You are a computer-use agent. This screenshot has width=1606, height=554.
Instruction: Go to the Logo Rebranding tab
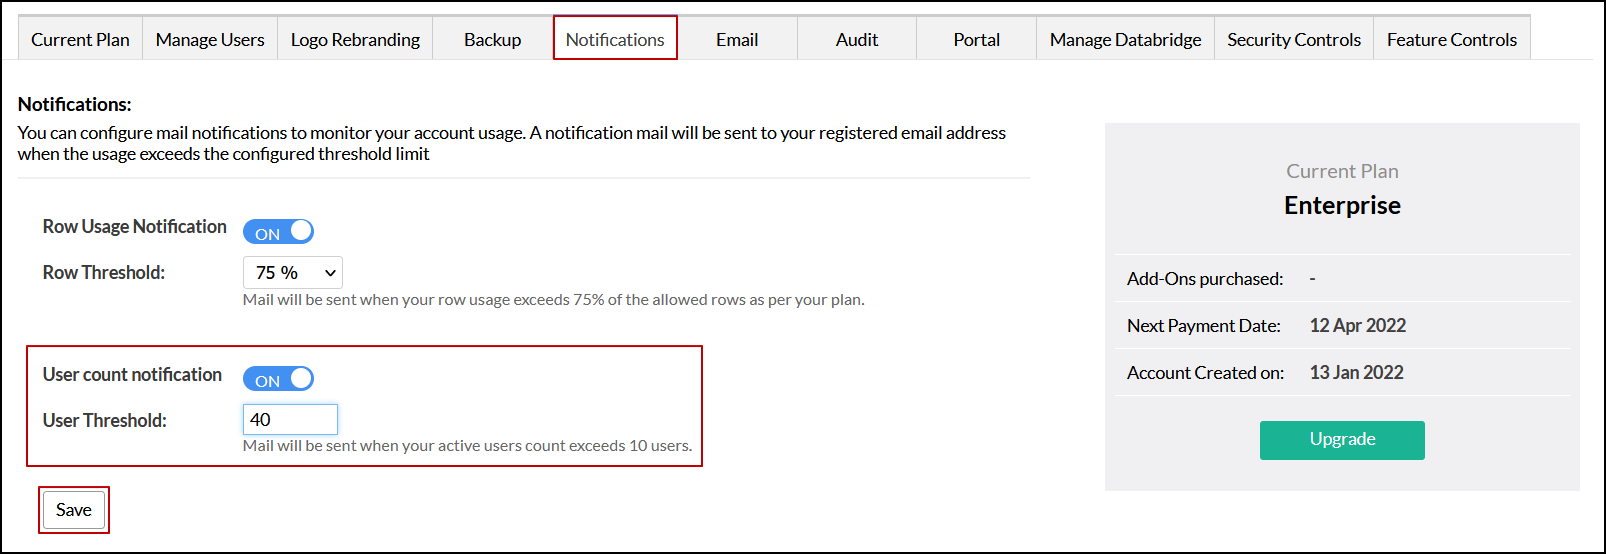pyautogui.click(x=355, y=40)
